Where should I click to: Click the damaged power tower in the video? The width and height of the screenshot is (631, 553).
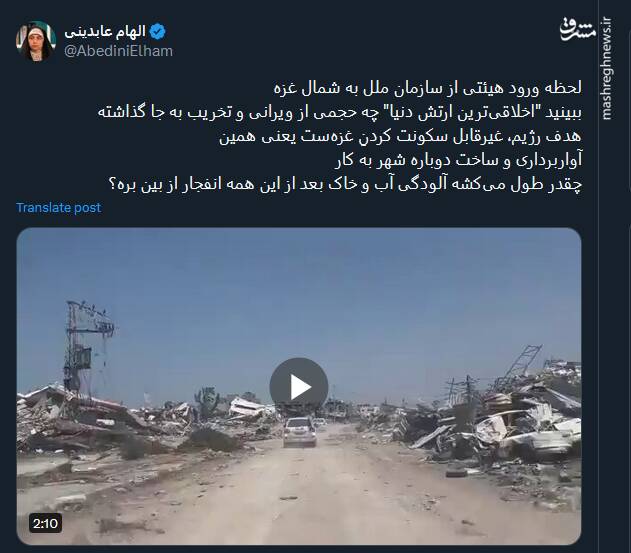[x=87, y=346]
